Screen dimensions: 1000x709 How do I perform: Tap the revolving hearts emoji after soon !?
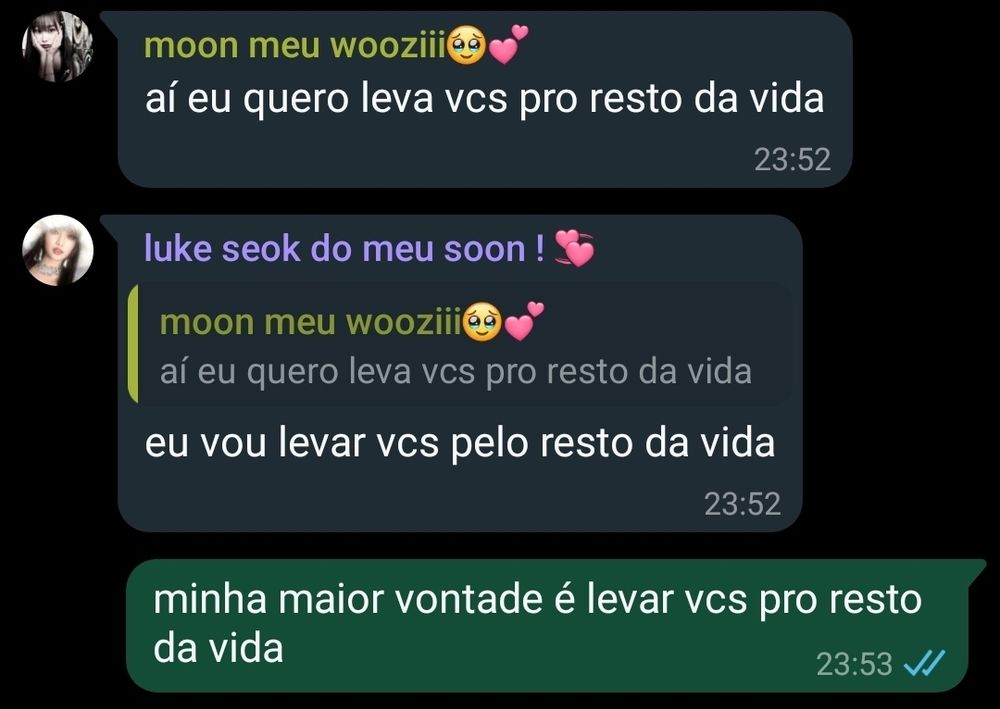(x=574, y=248)
